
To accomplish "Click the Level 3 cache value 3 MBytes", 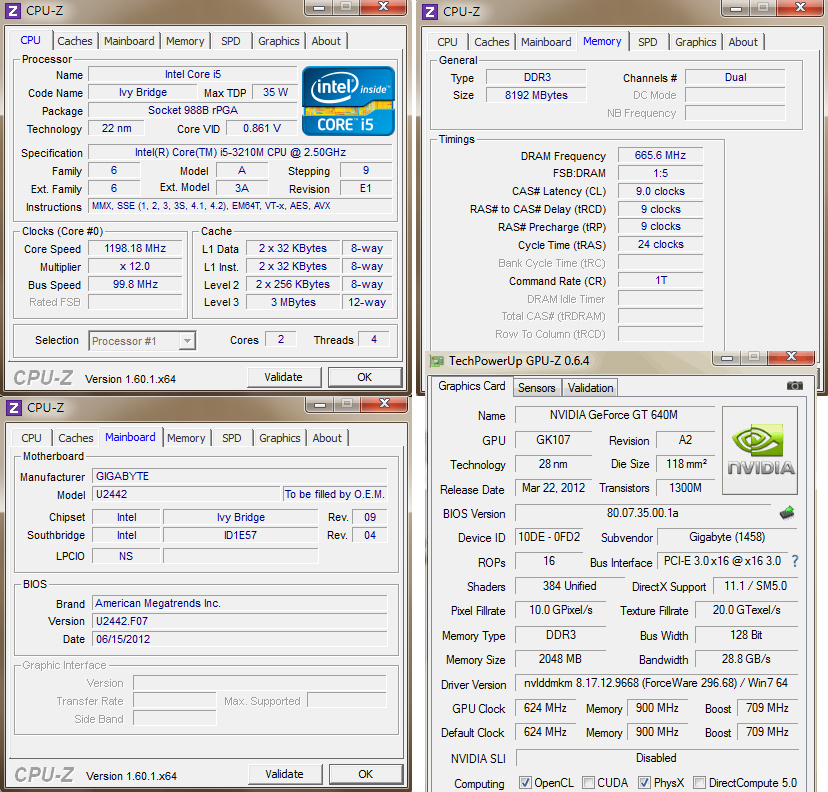I will pyautogui.click(x=293, y=302).
